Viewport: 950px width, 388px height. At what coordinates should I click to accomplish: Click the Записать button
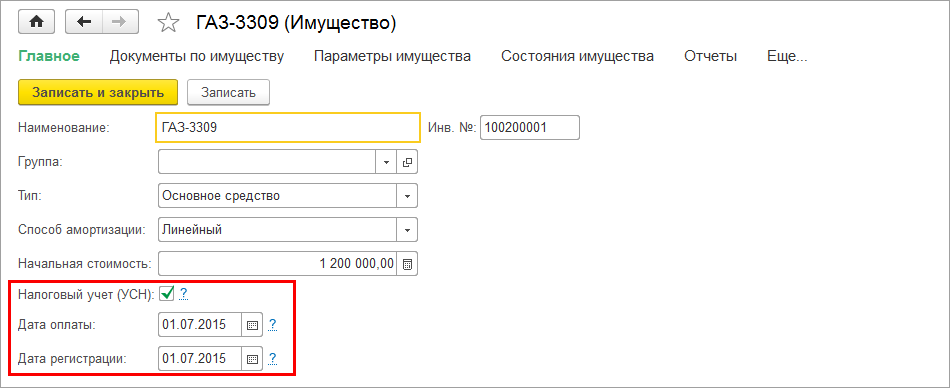point(228,93)
